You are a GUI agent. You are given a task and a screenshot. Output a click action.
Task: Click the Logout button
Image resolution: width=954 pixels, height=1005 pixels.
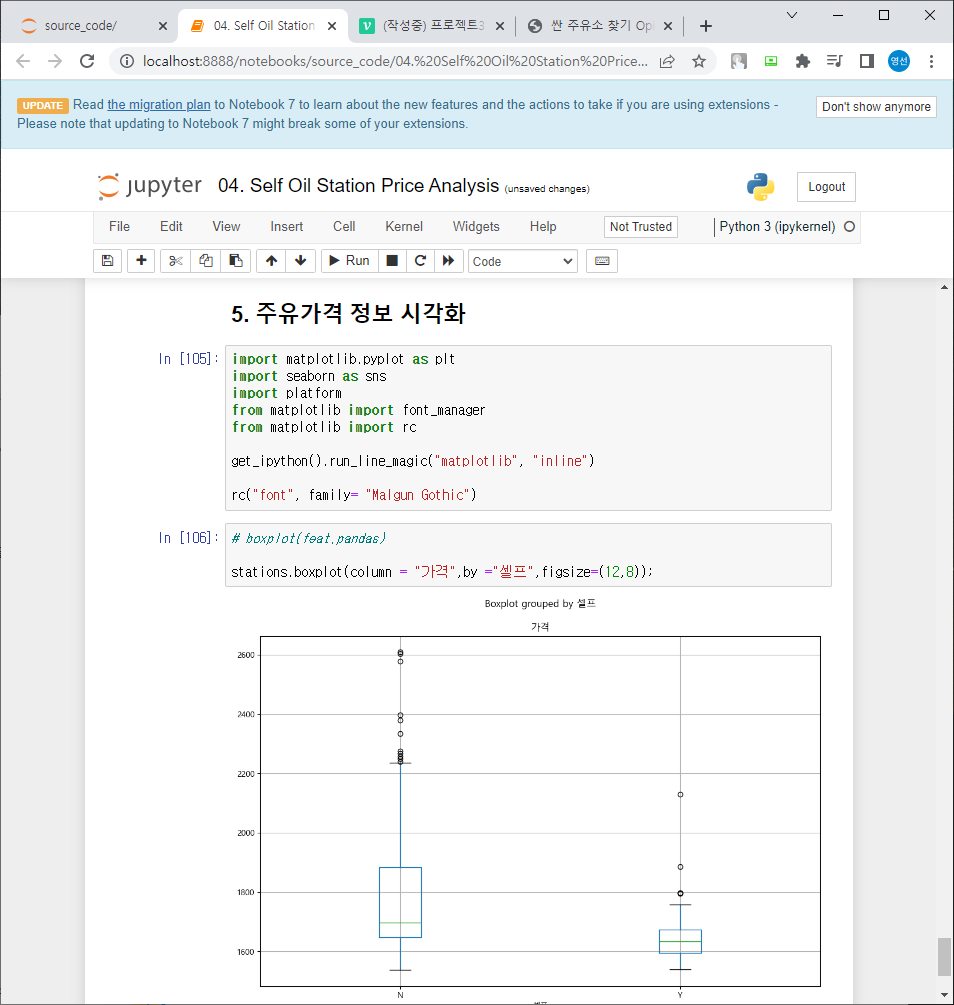(x=826, y=187)
